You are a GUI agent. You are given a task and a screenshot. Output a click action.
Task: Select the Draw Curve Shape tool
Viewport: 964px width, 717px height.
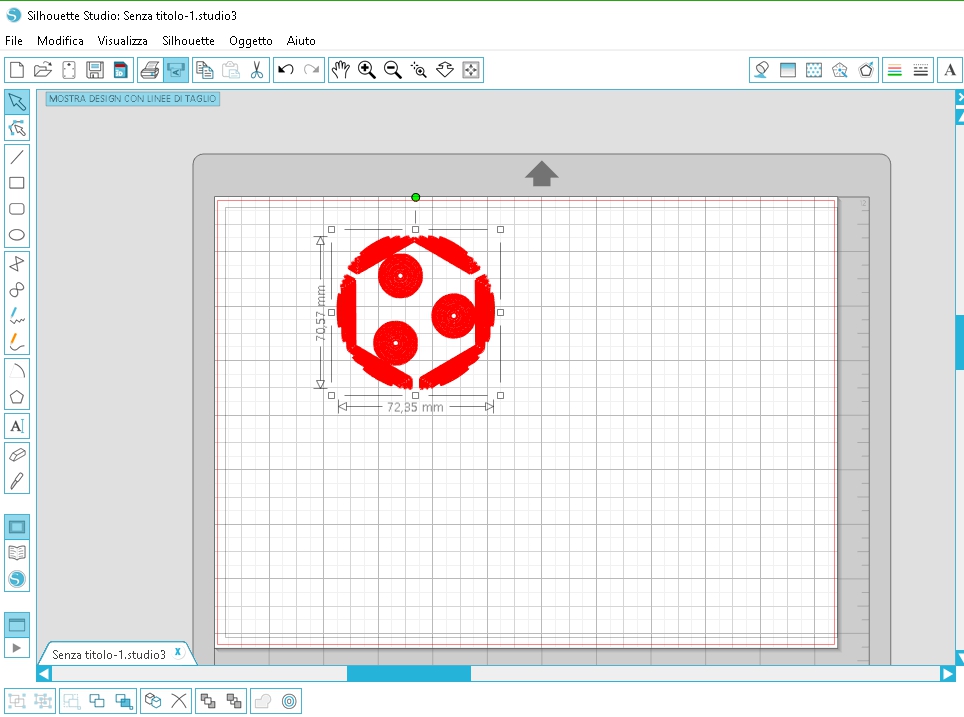17,290
